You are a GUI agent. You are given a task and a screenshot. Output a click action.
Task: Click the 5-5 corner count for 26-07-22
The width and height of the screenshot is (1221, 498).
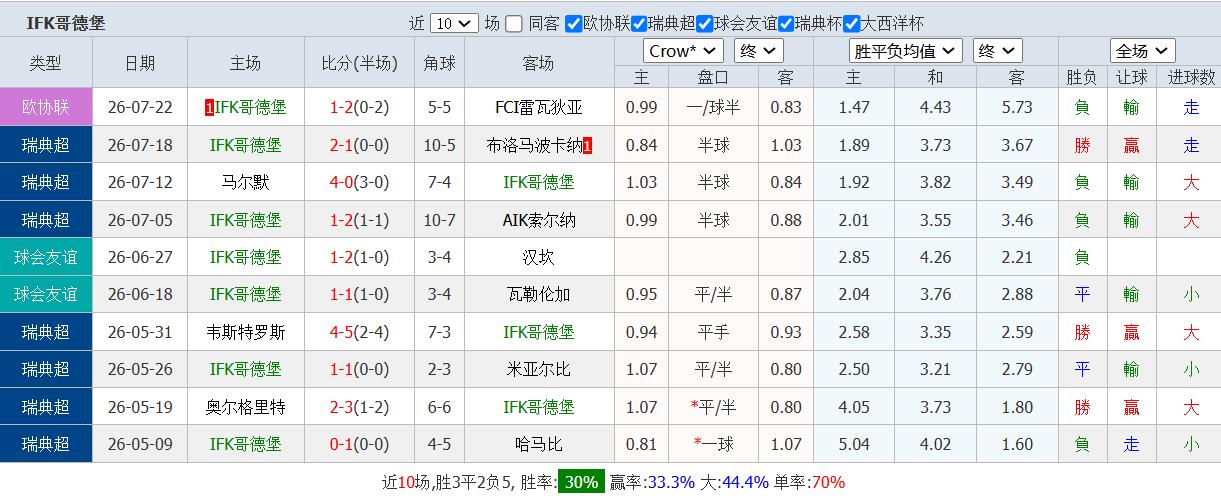[439, 107]
